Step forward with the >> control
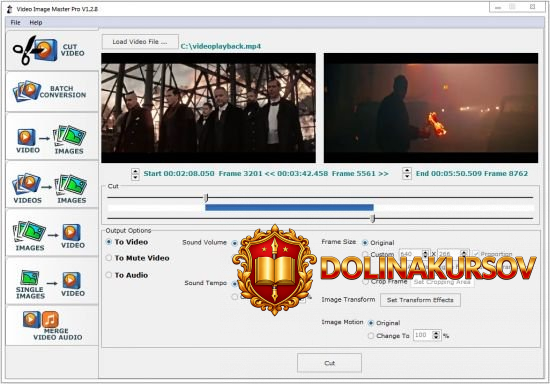The height and width of the screenshot is (384, 550). click(x=384, y=174)
